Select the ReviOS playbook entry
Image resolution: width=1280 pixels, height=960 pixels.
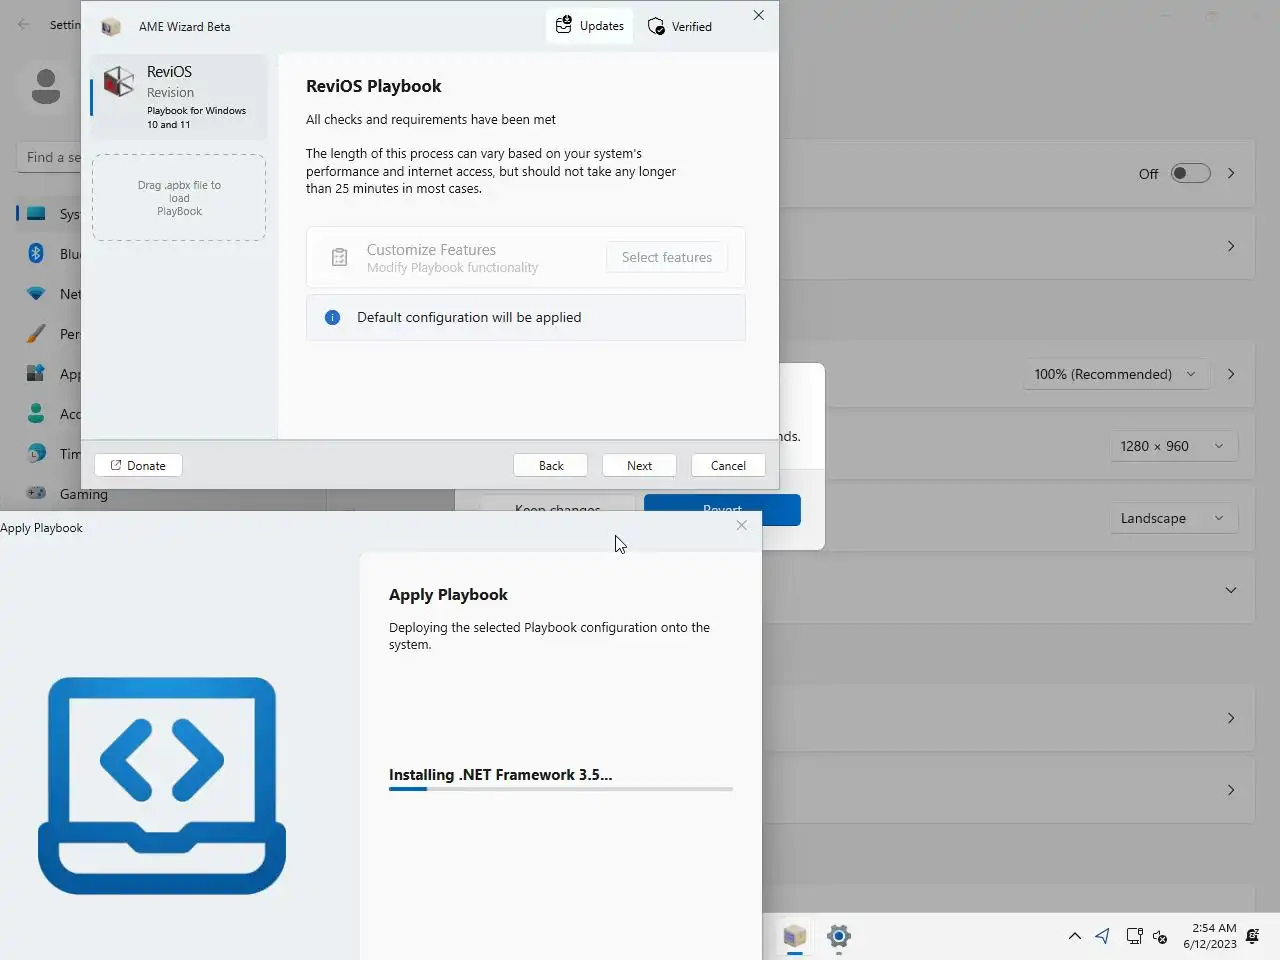point(179,97)
